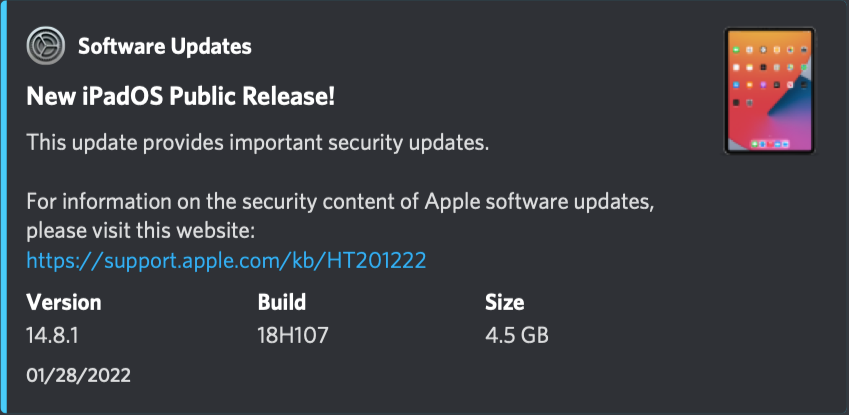Screen dimensions: 849x415
Task: Select the Software Updates author name
Action: 165,47
